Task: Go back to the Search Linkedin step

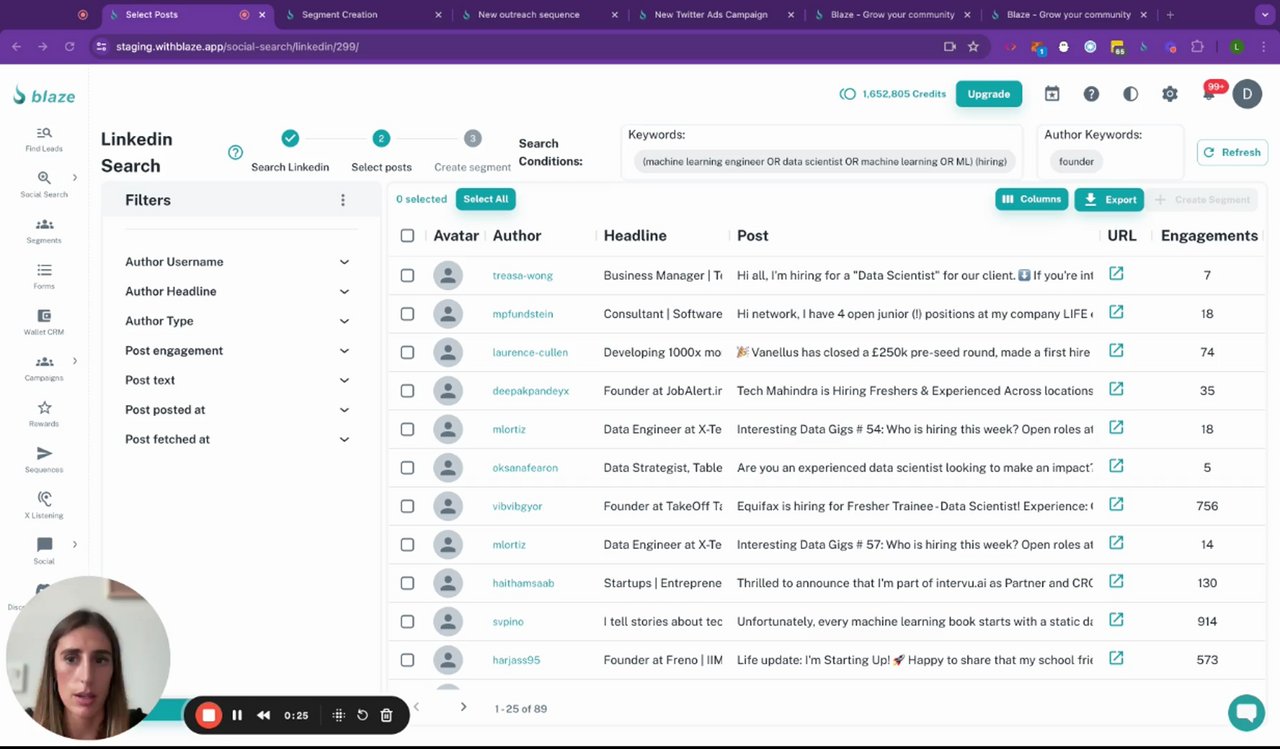Action: coord(290,152)
